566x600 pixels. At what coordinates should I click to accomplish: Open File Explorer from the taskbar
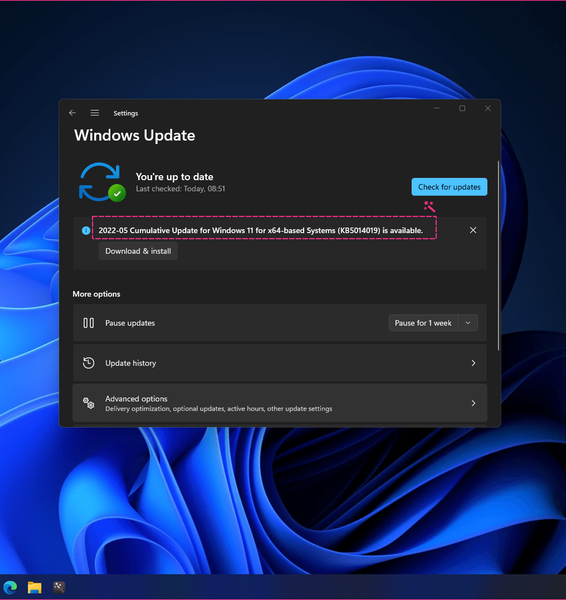34,587
